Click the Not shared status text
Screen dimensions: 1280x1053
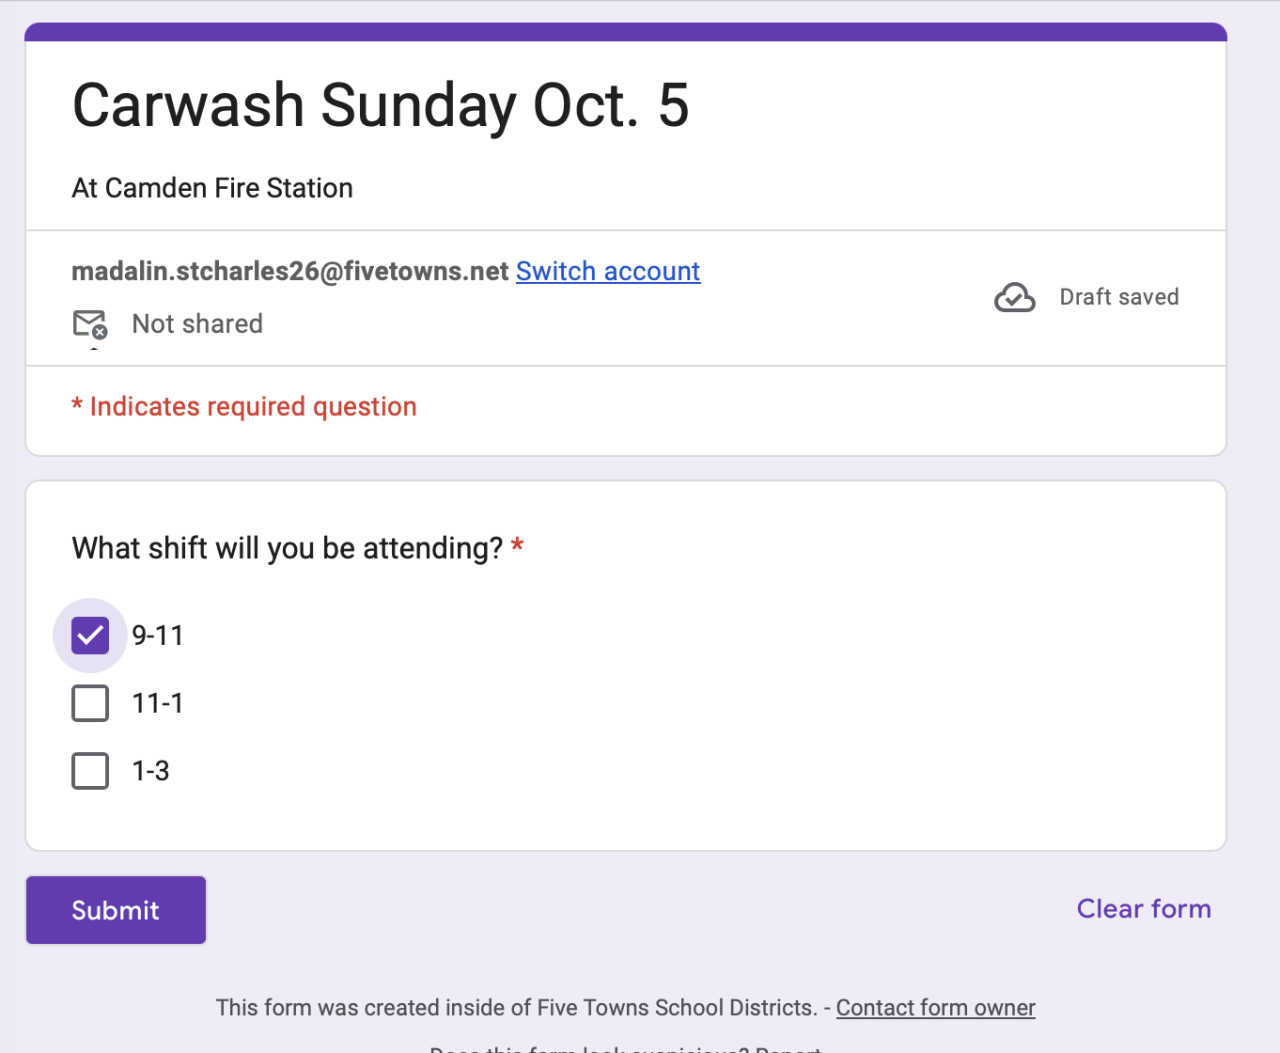click(x=197, y=324)
